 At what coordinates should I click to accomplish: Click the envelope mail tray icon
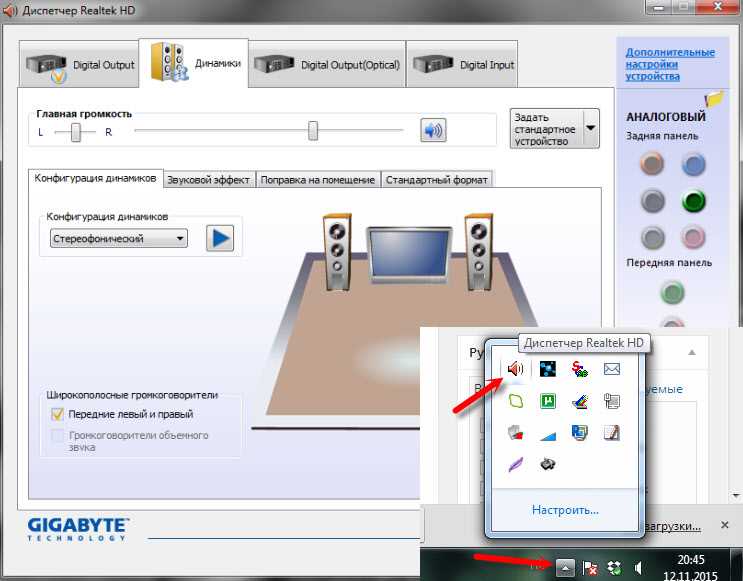pyautogui.click(x=611, y=369)
